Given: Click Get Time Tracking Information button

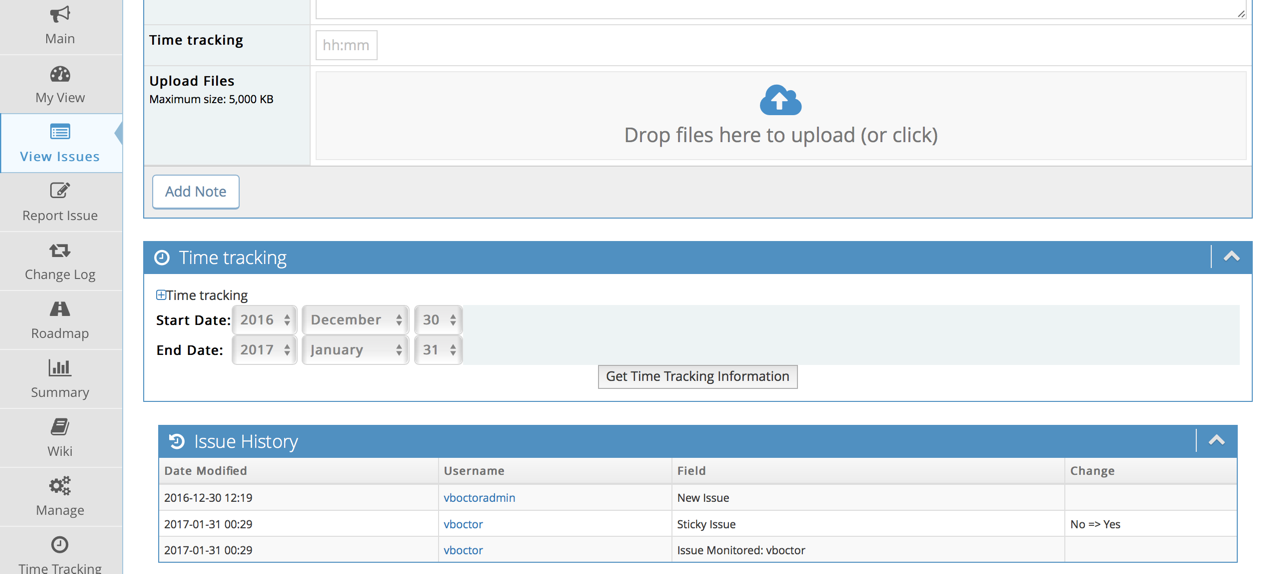Looking at the screenshot, I should (x=697, y=377).
